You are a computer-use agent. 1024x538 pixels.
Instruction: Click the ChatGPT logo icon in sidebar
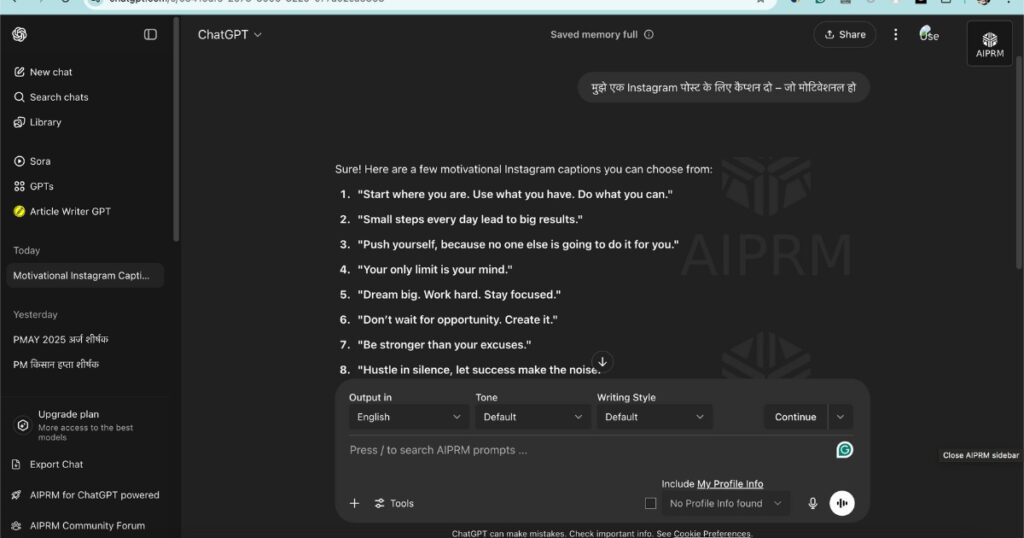click(x=20, y=35)
